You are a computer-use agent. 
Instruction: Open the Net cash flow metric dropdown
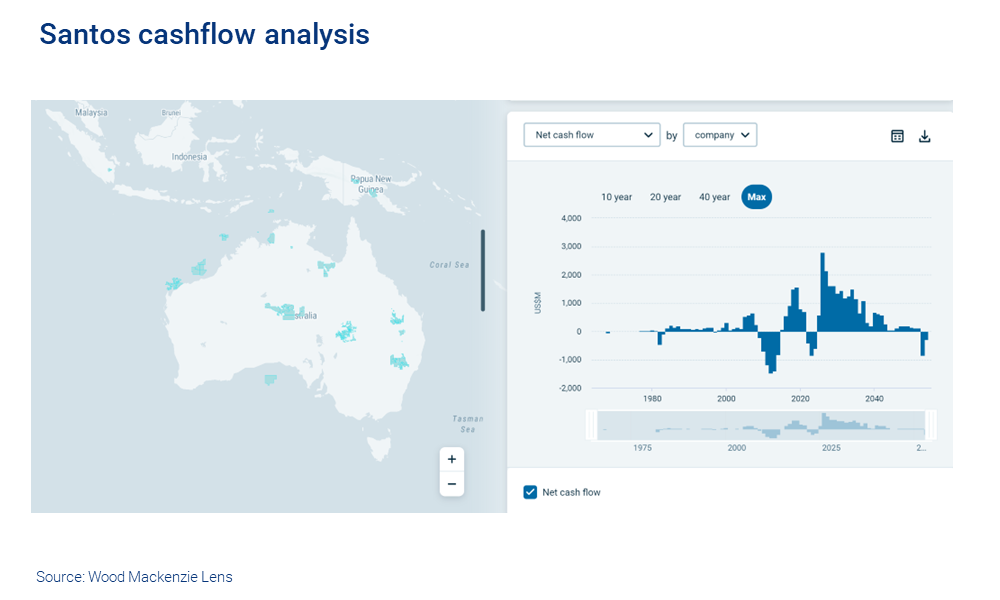pyautogui.click(x=591, y=135)
